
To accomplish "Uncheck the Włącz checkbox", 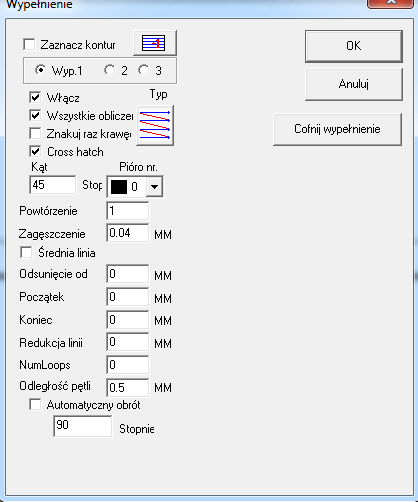I will pyautogui.click(x=35, y=97).
